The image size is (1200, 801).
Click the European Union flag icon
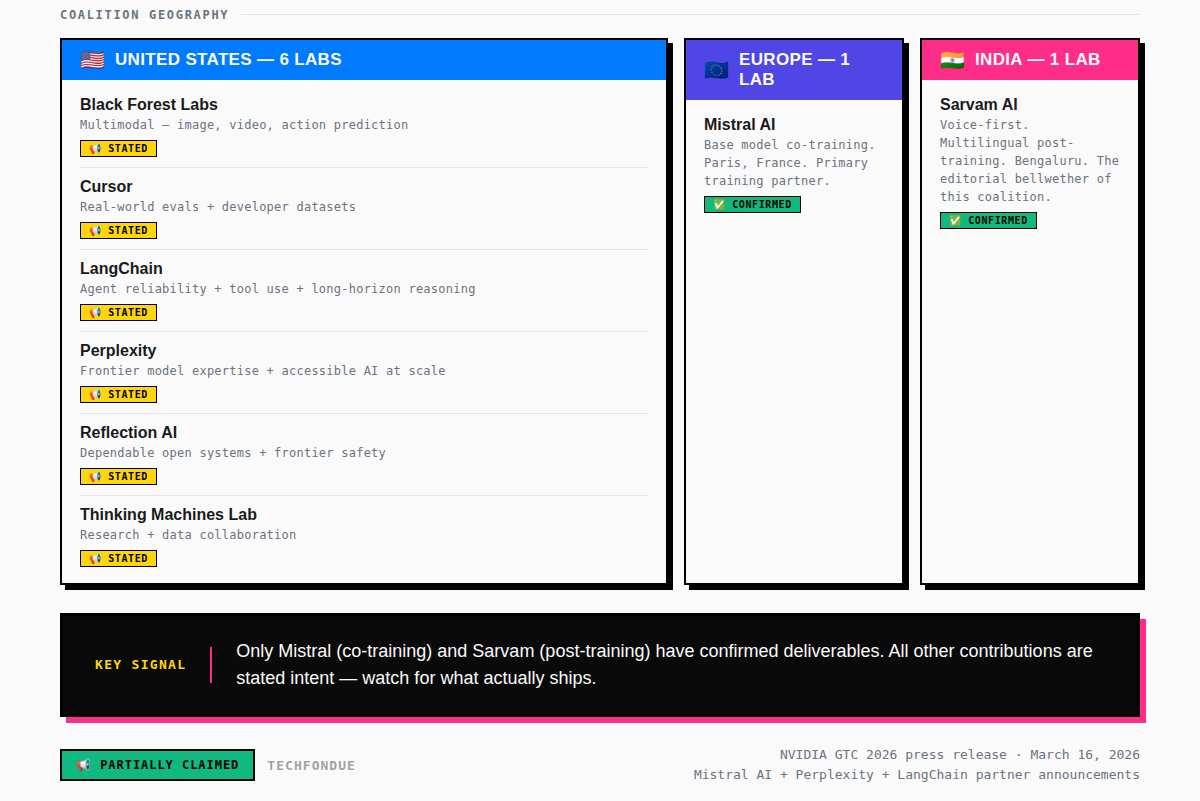coord(716,70)
